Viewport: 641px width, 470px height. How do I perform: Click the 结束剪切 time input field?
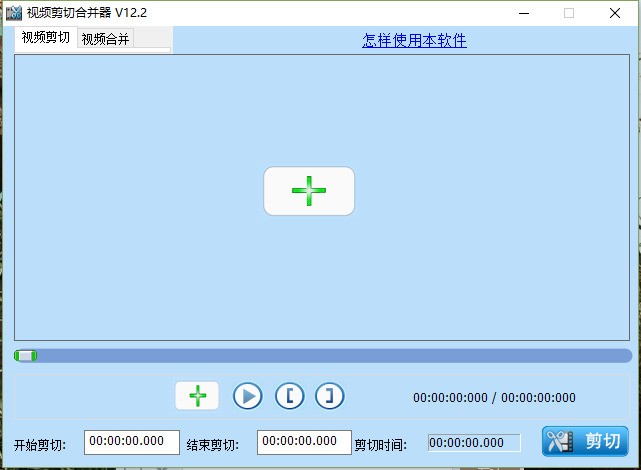click(x=304, y=442)
